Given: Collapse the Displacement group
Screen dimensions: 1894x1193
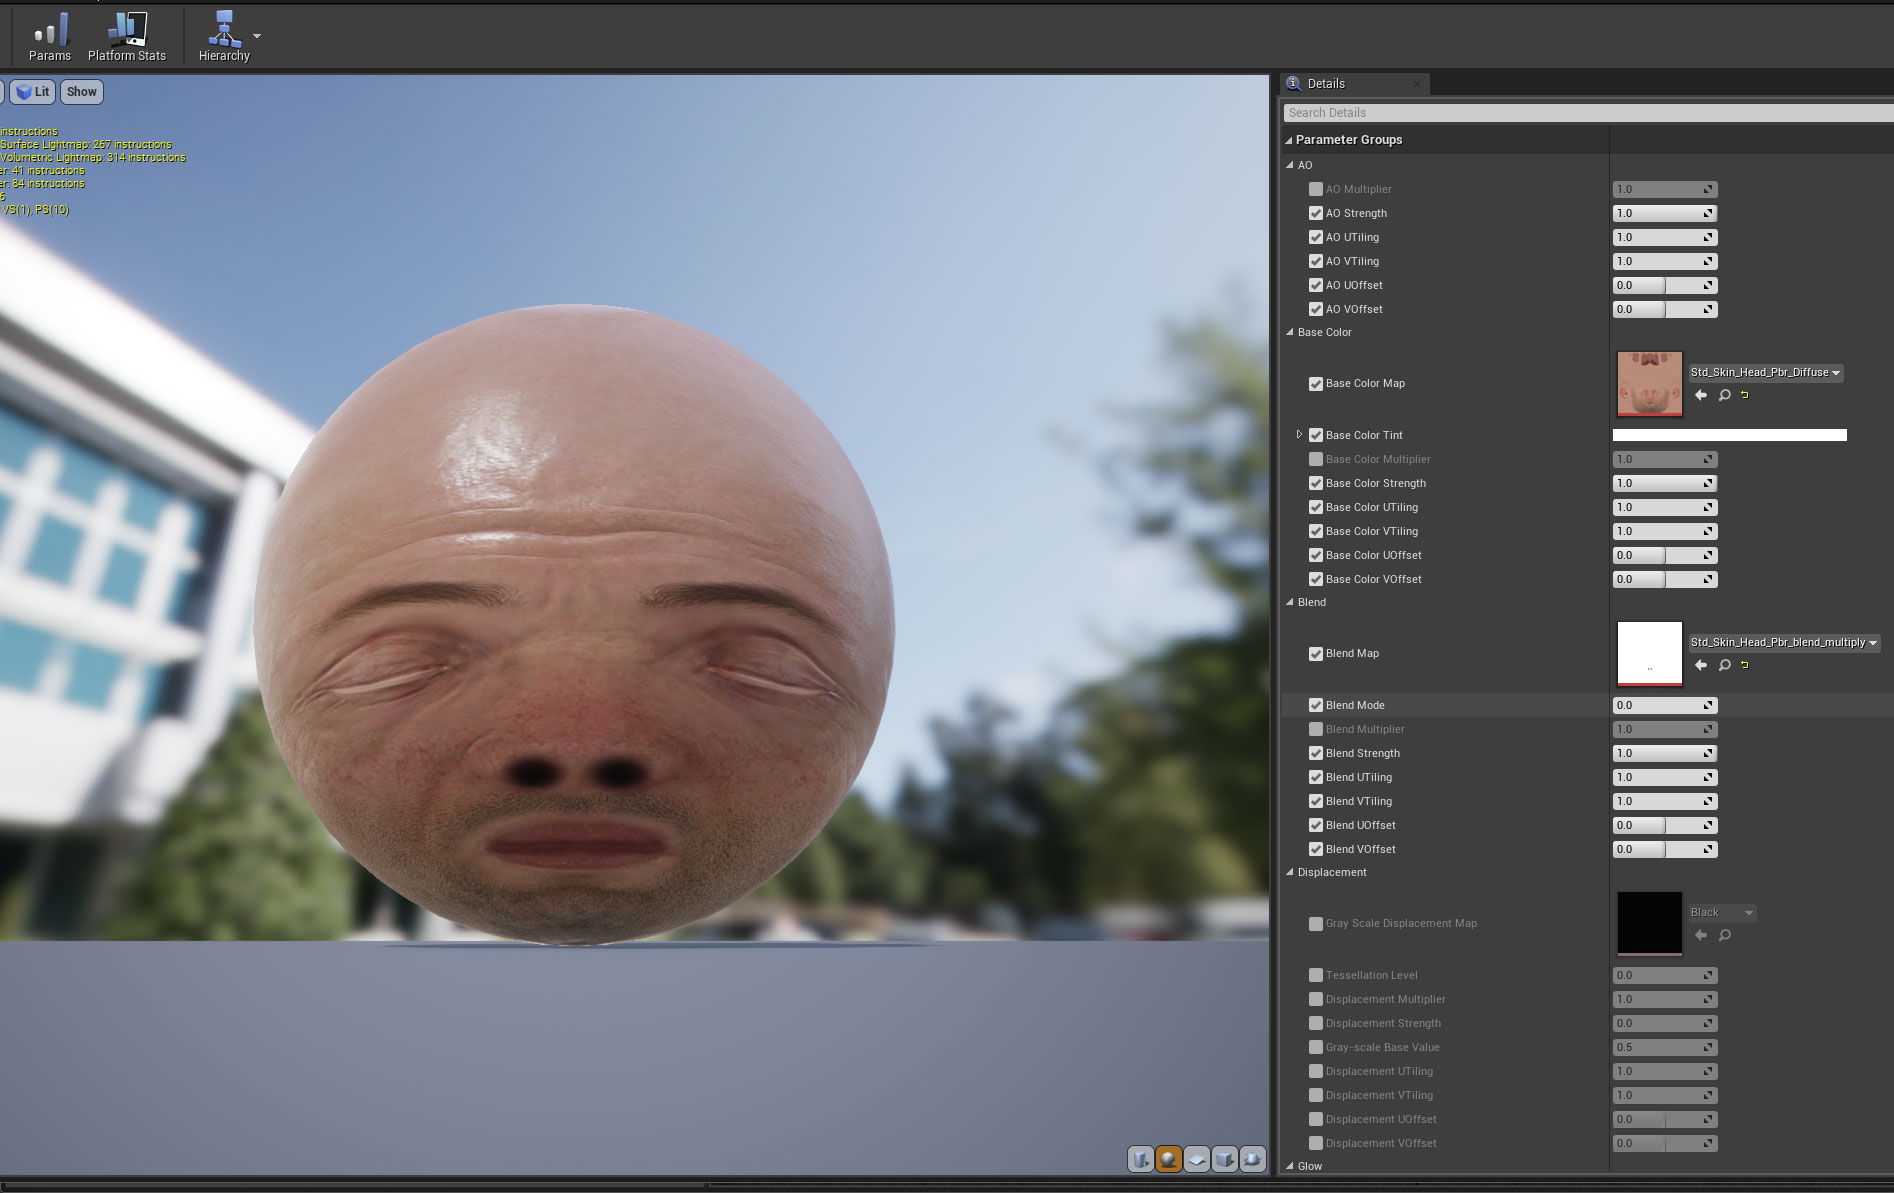Looking at the screenshot, I should pyautogui.click(x=1290, y=873).
